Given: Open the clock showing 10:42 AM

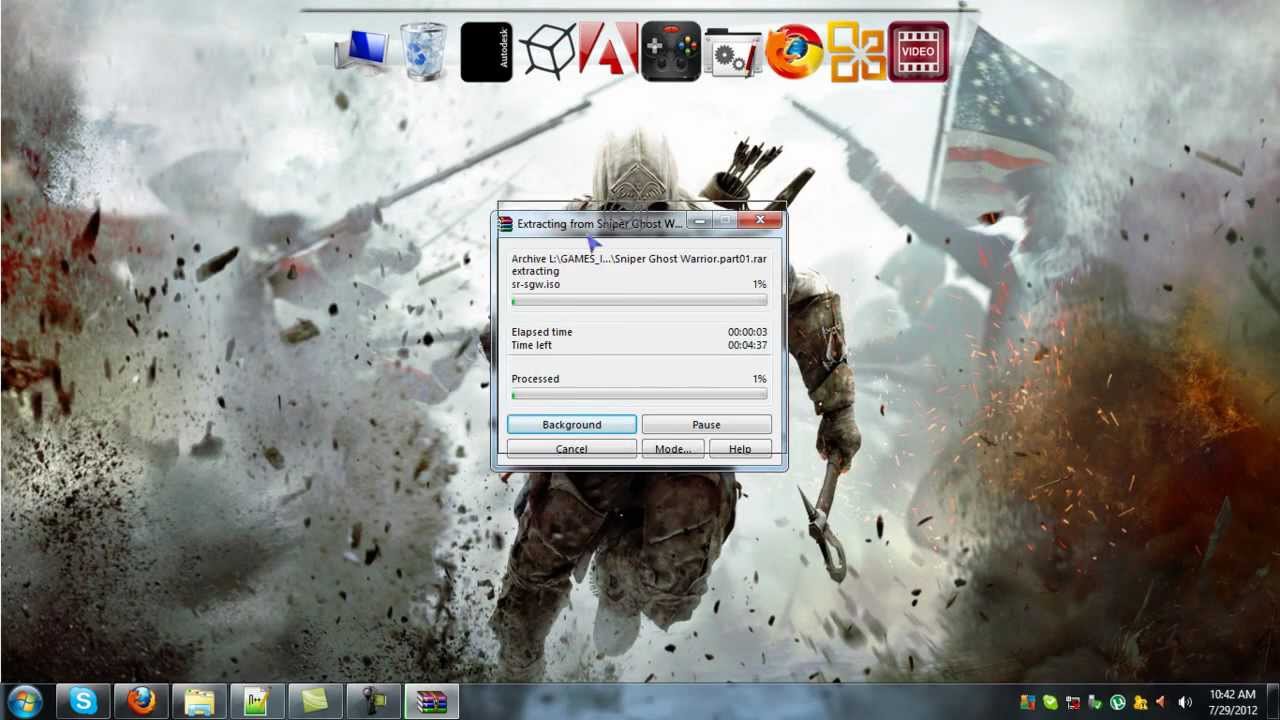Looking at the screenshot, I should pos(1231,702).
